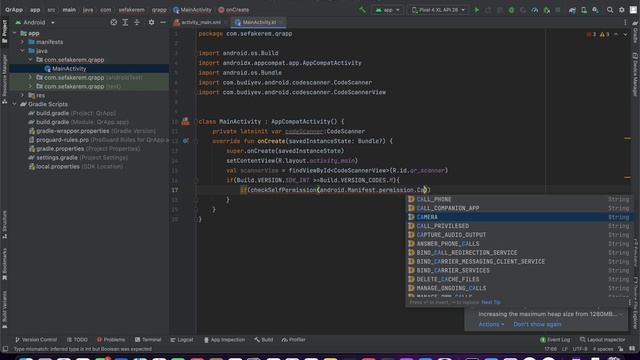
Task: Open the Profiler tool tab
Action: pos(293,340)
